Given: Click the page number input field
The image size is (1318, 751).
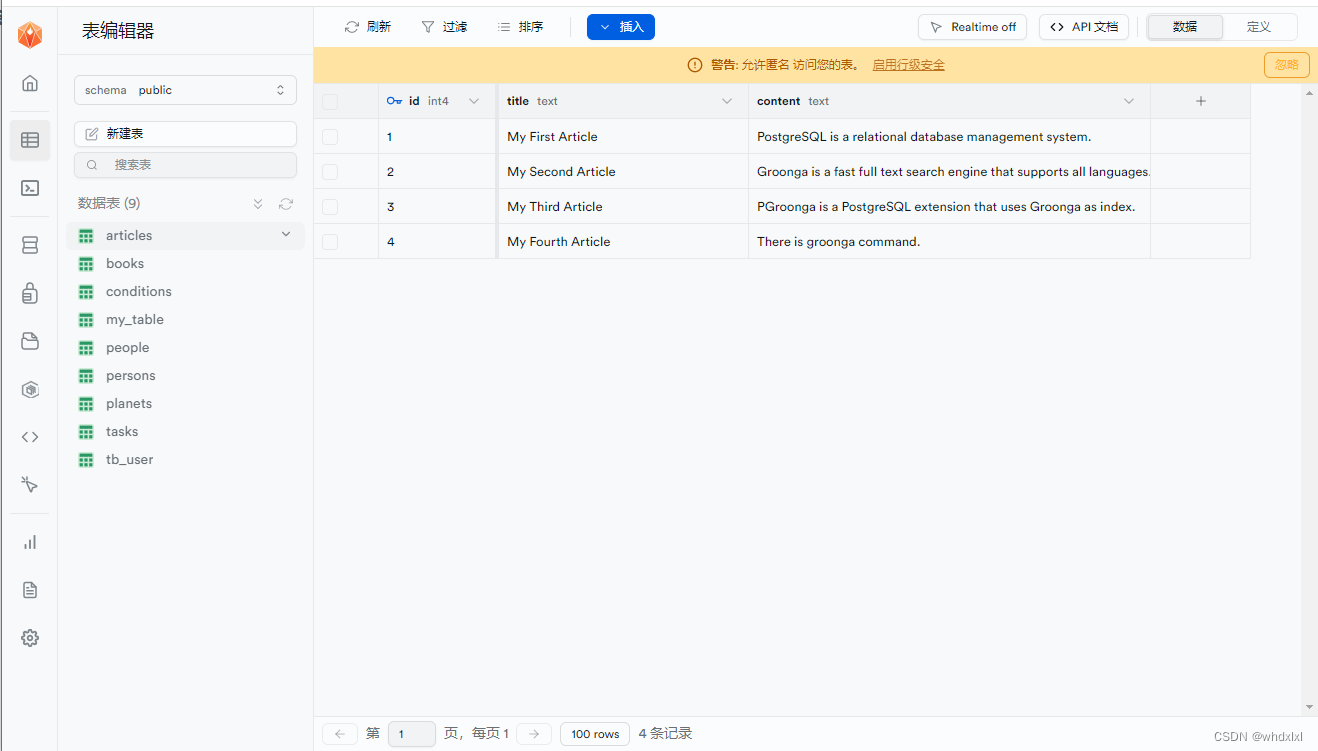Looking at the screenshot, I should click(411, 733).
